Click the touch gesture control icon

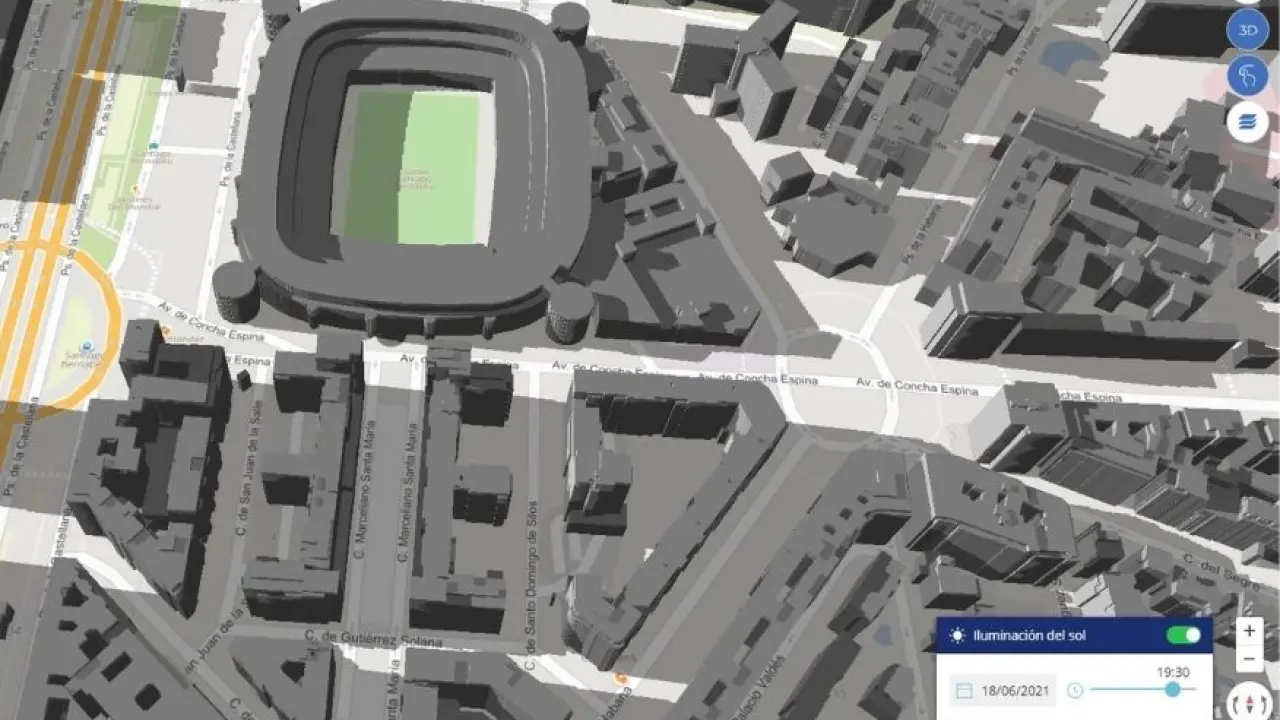(1247, 76)
